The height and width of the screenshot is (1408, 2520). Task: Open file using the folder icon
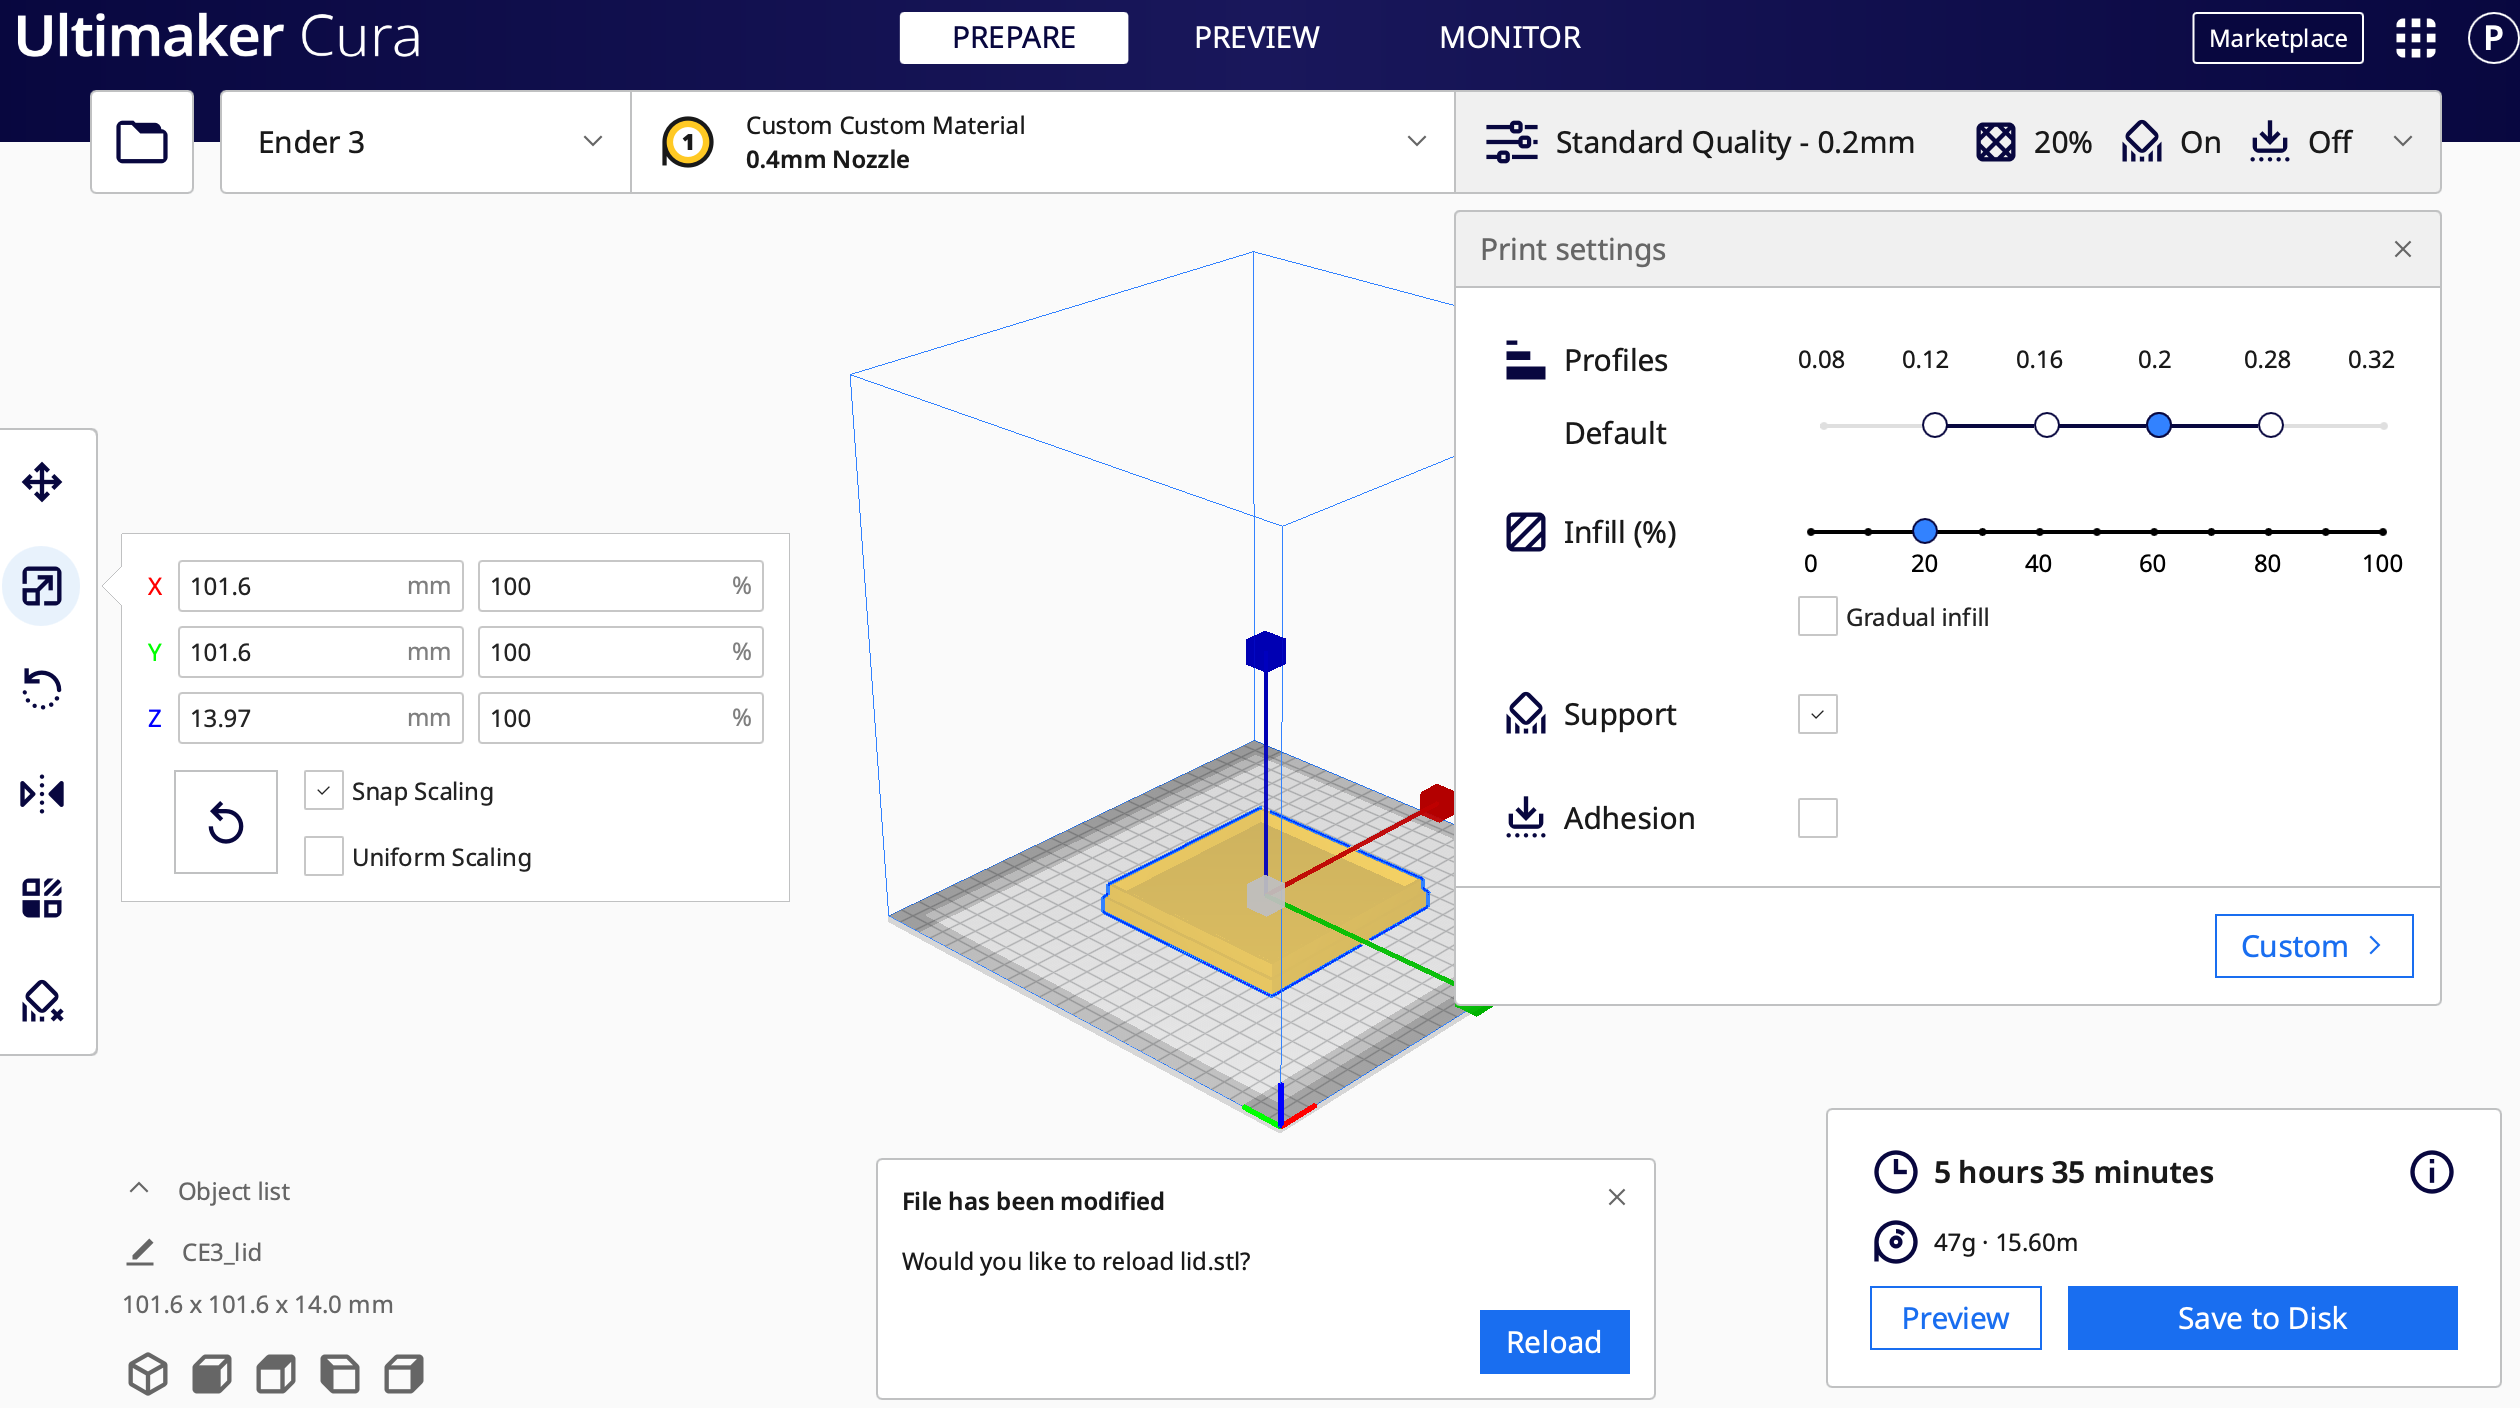[141, 142]
